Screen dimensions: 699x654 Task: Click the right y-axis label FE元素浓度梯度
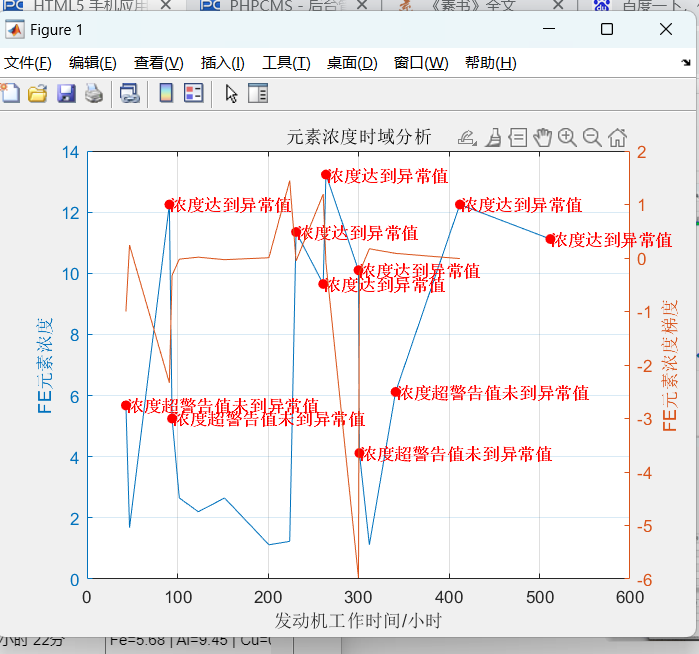click(670, 366)
